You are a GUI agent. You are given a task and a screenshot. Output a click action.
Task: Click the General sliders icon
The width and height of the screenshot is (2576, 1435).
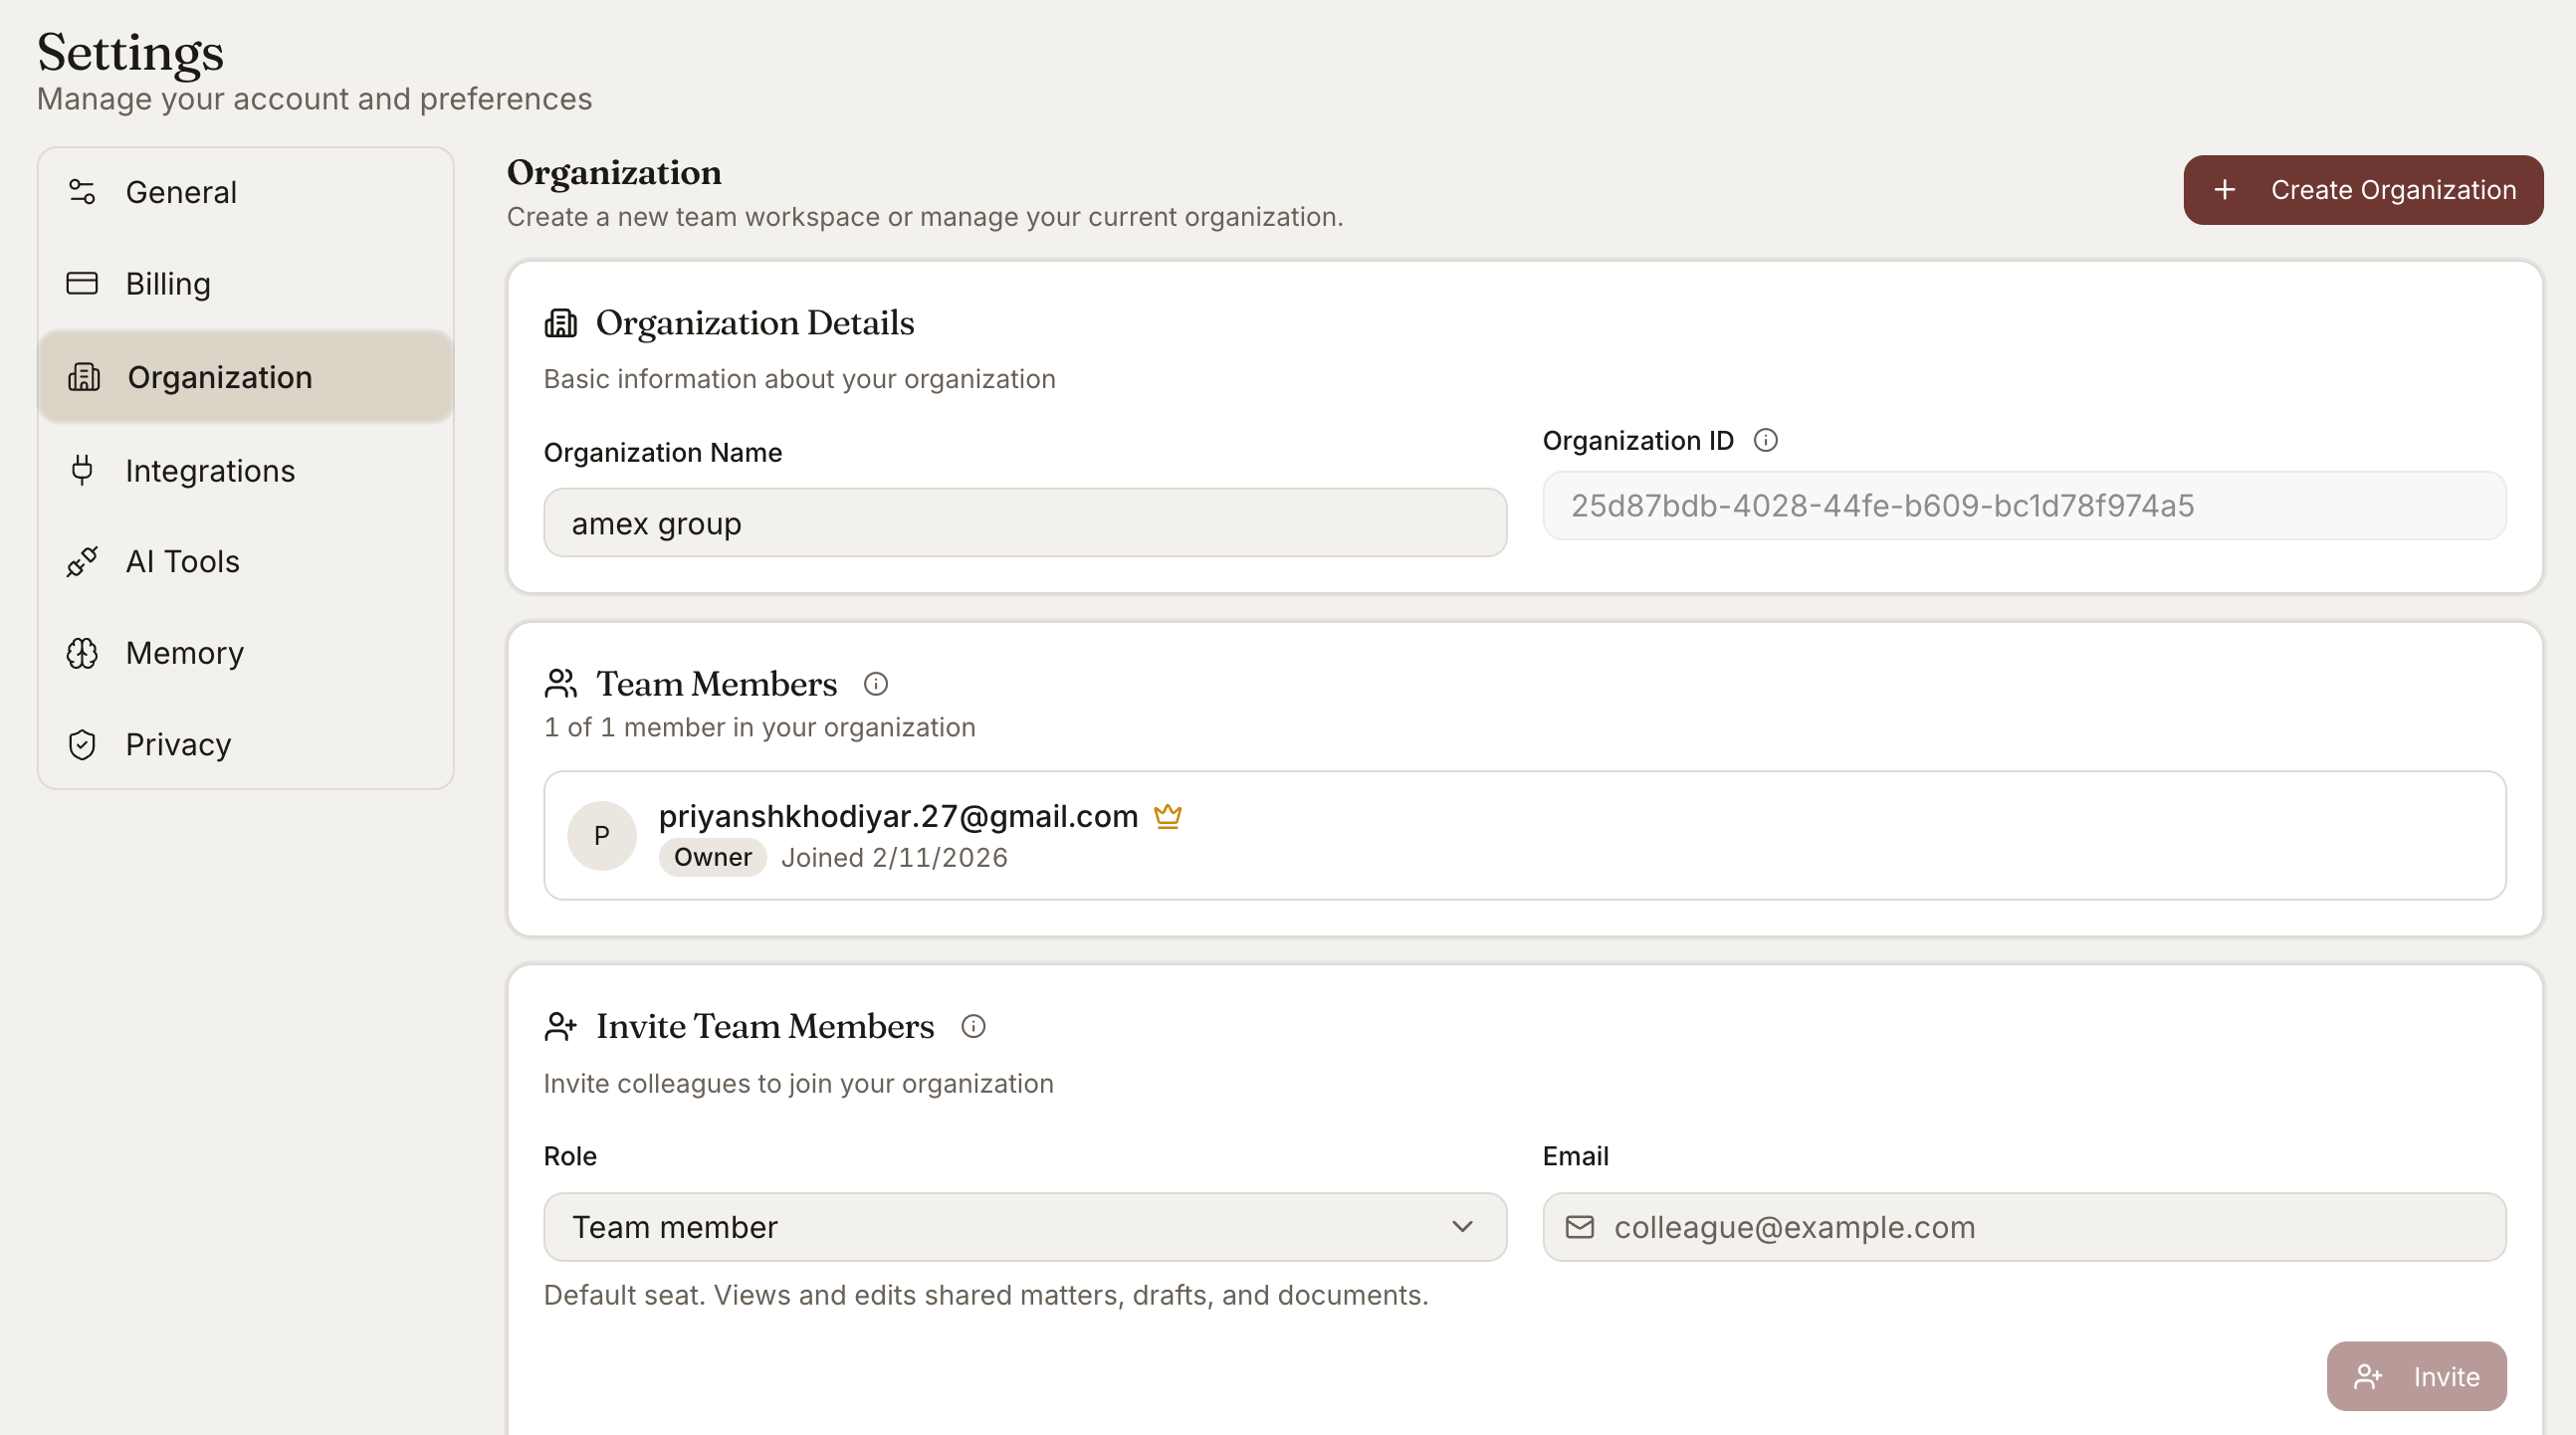[x=82, y=191]
